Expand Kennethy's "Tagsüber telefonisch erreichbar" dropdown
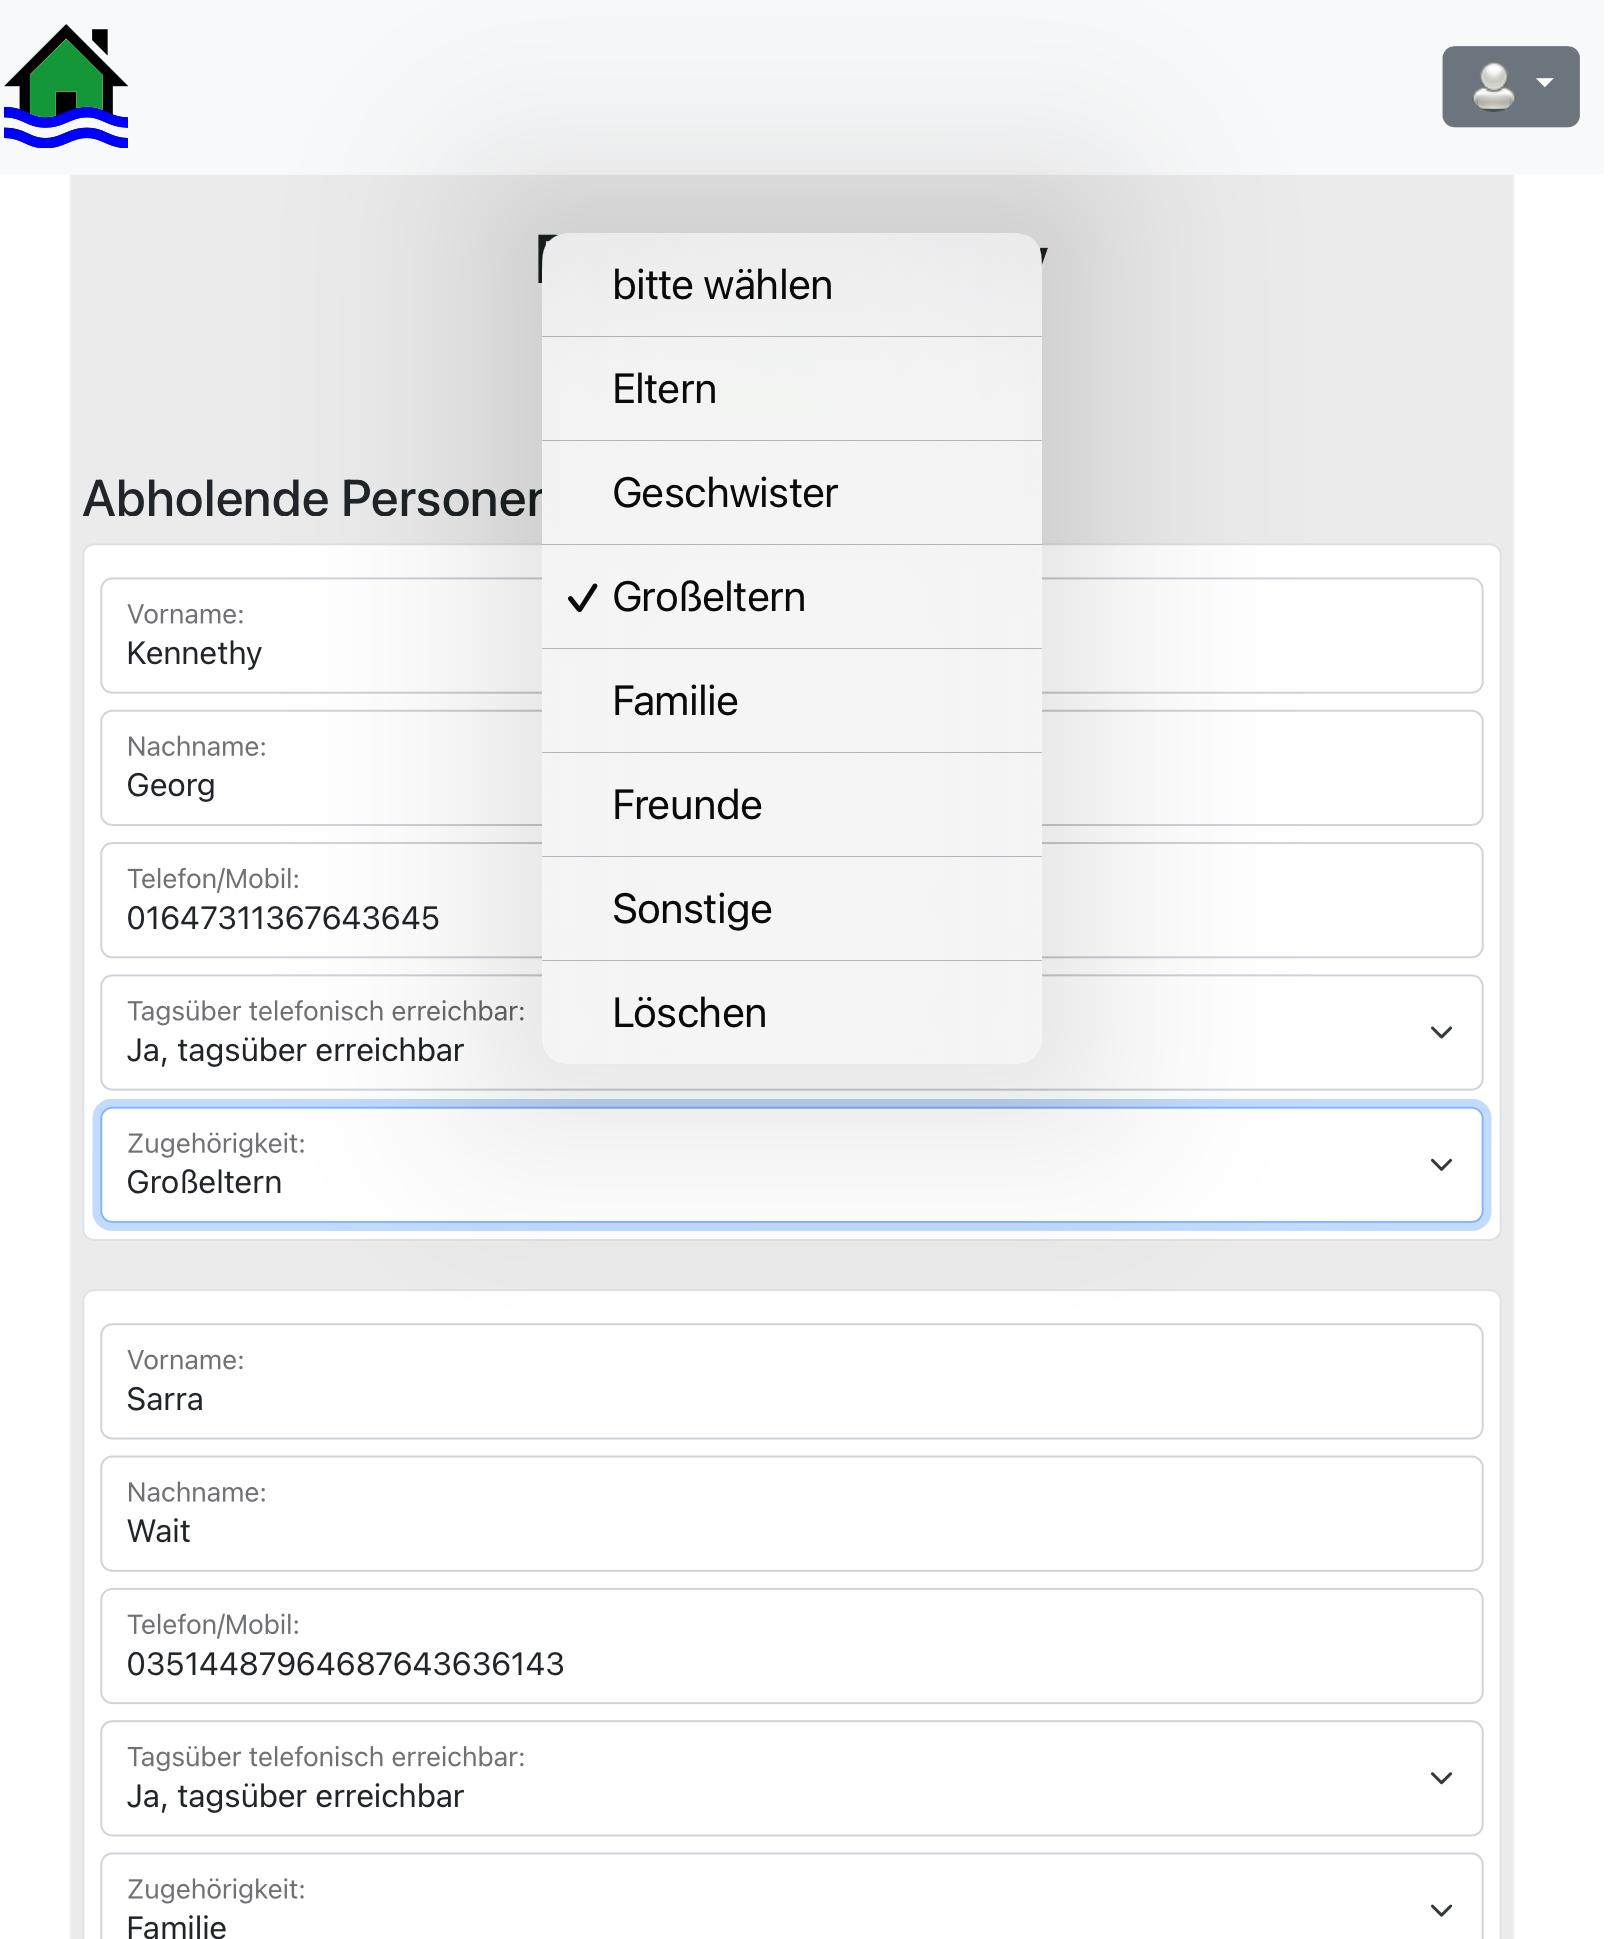Screen dimensions: 1620x1939 point(1441,1032)
